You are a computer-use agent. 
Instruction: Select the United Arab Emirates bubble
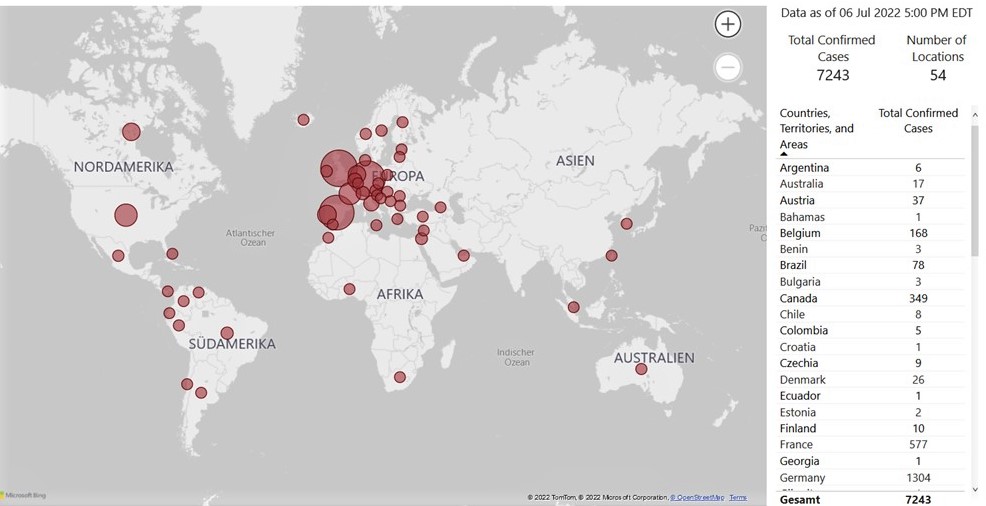point(463,255)
